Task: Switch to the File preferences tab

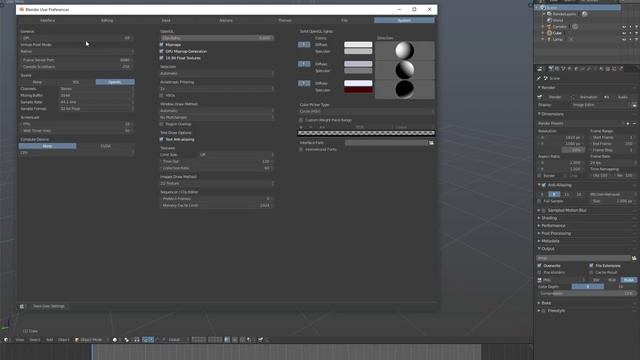Action: coord(344,20)
